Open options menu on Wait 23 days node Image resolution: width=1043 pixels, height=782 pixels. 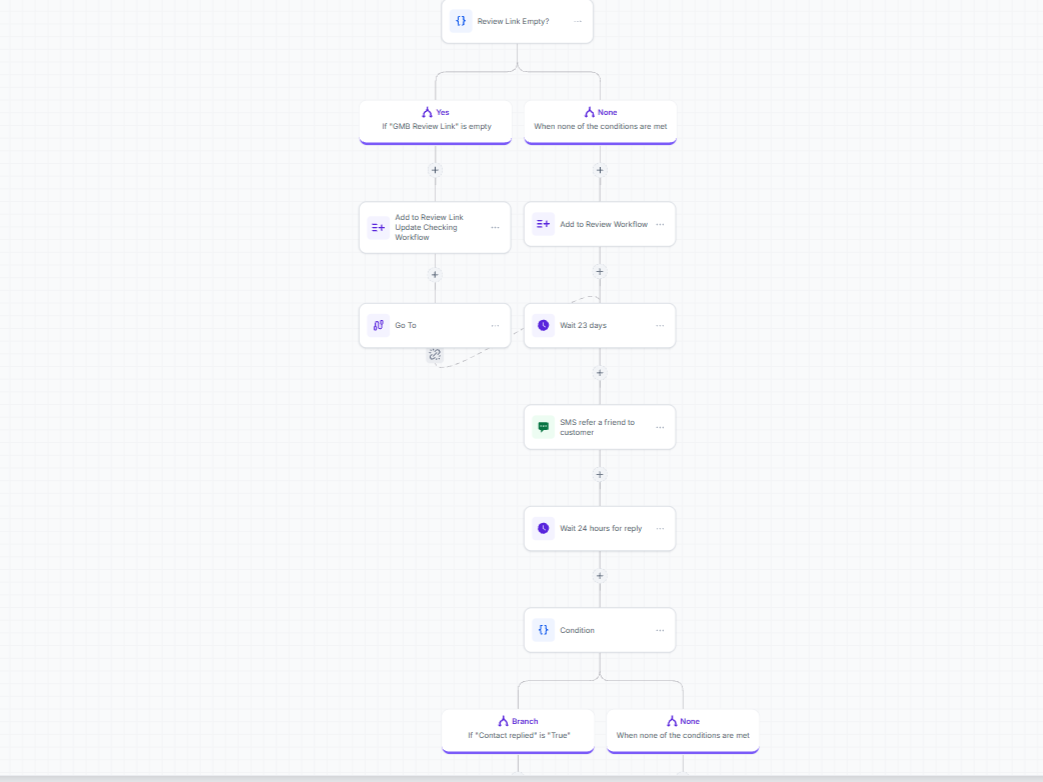pos(660,325)
